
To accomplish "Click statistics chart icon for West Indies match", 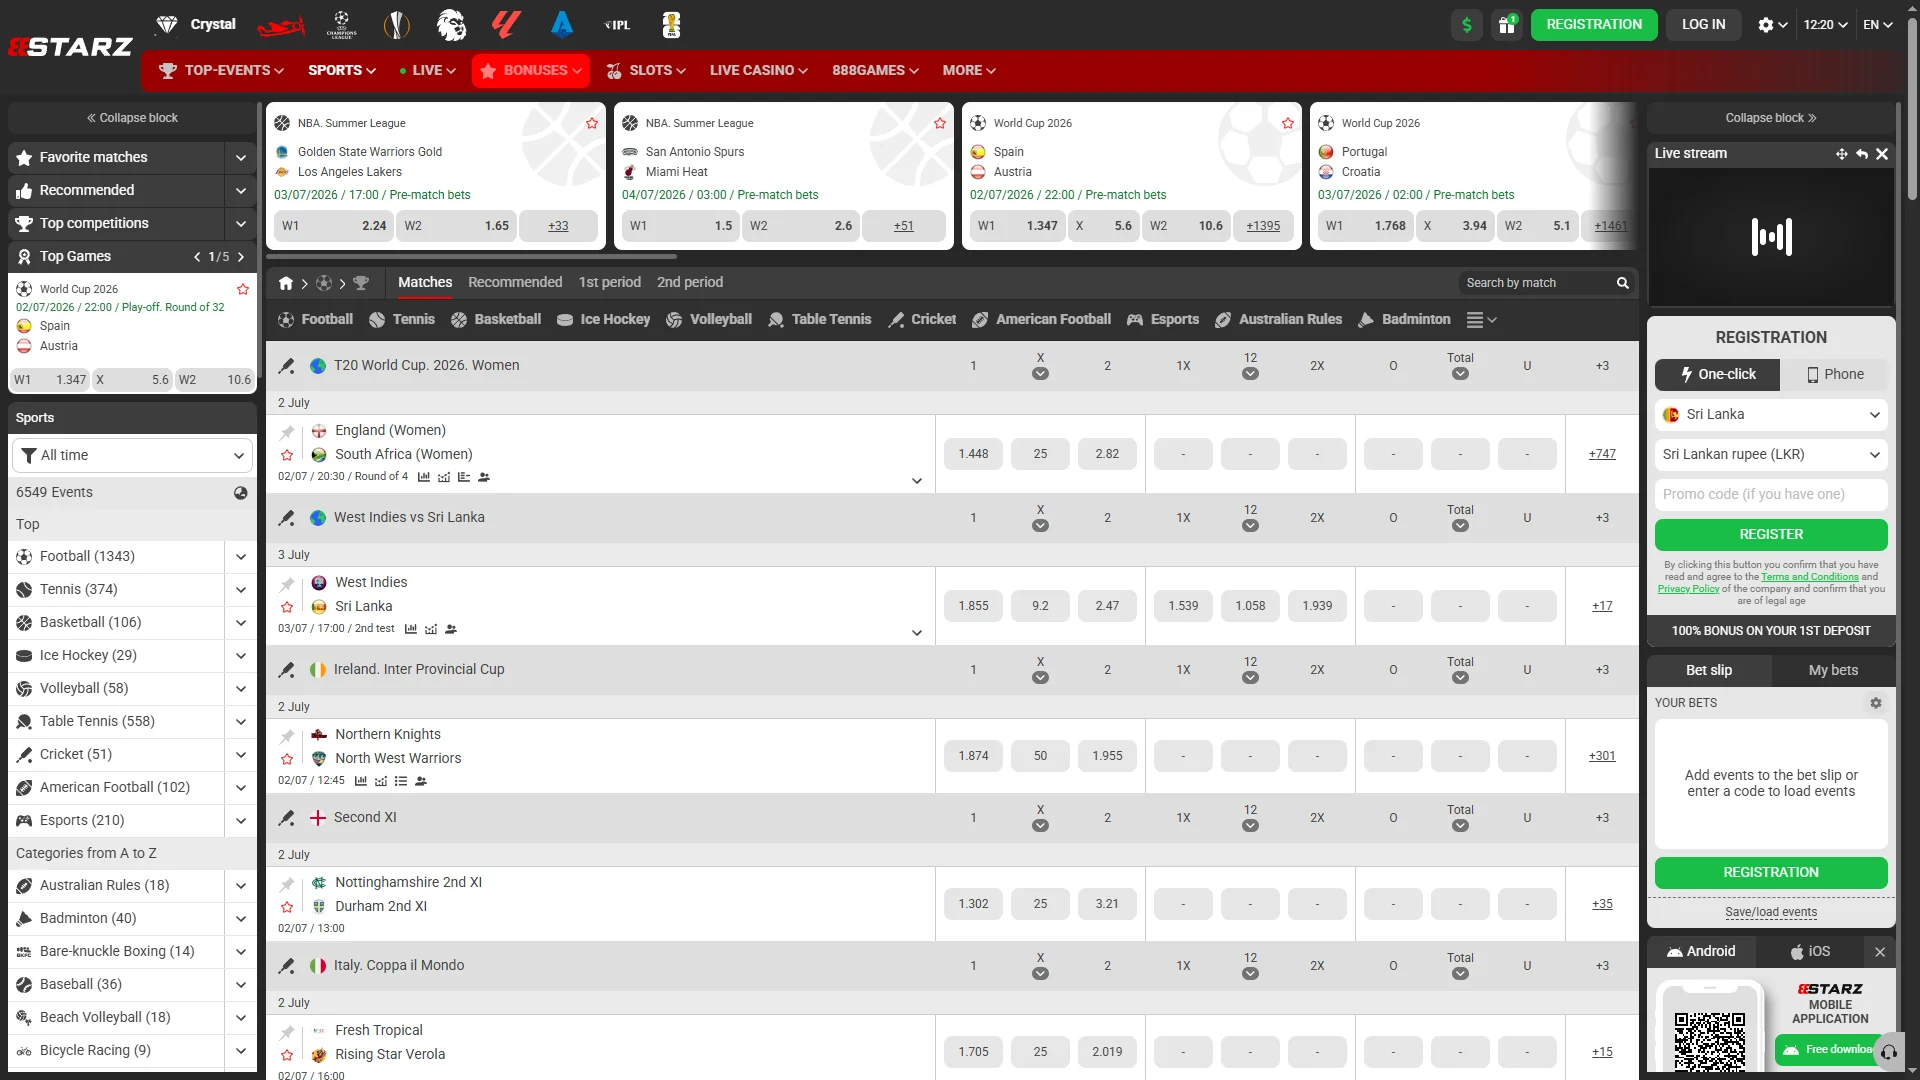I will [x=411, y=629].
